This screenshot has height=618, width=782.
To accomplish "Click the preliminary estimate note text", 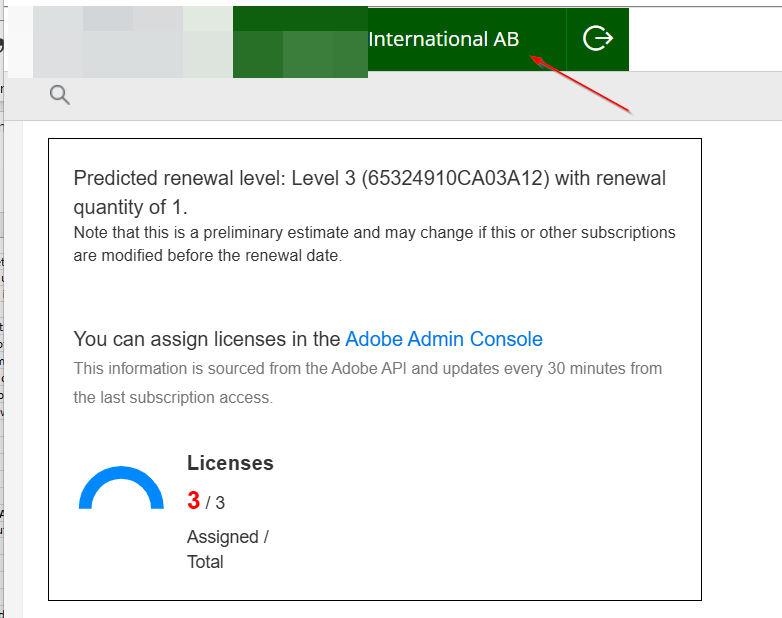I will pos(374,244).
